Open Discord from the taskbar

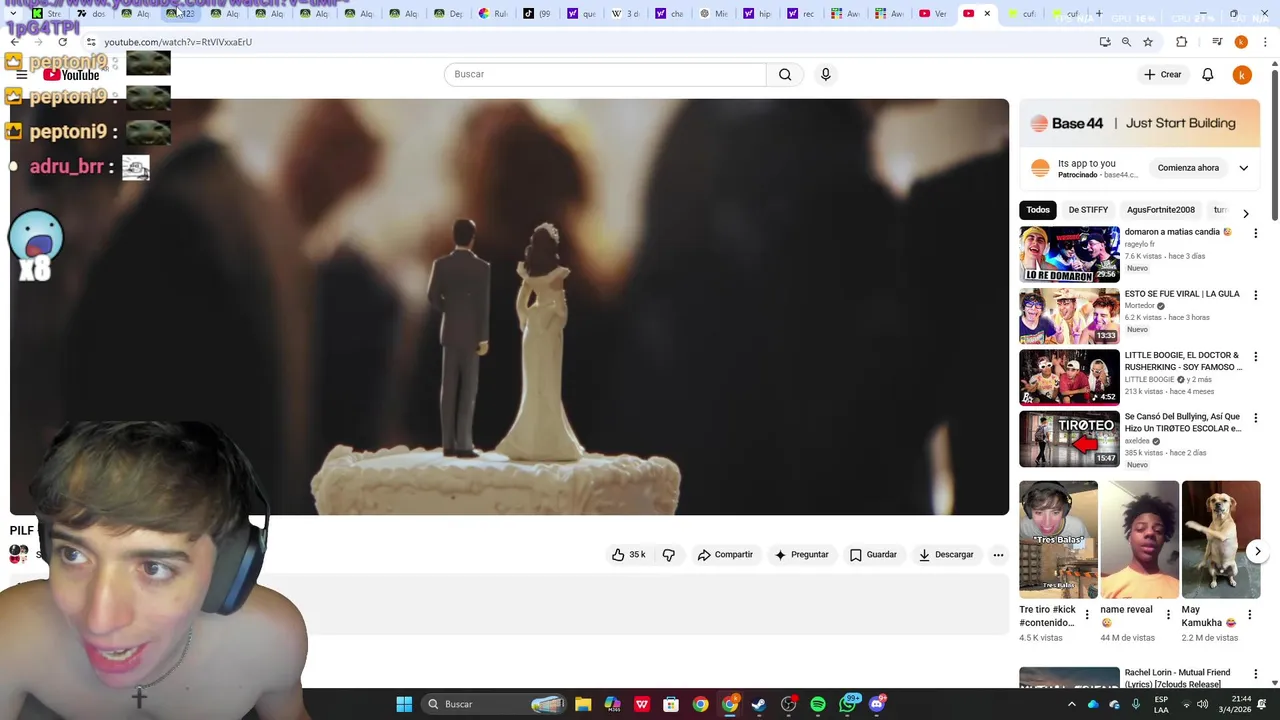point(877,704)
